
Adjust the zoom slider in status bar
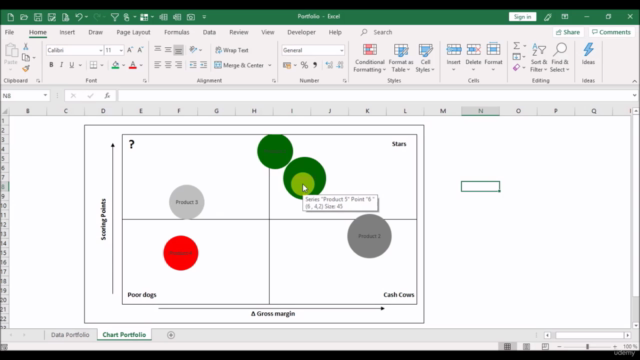587,347
